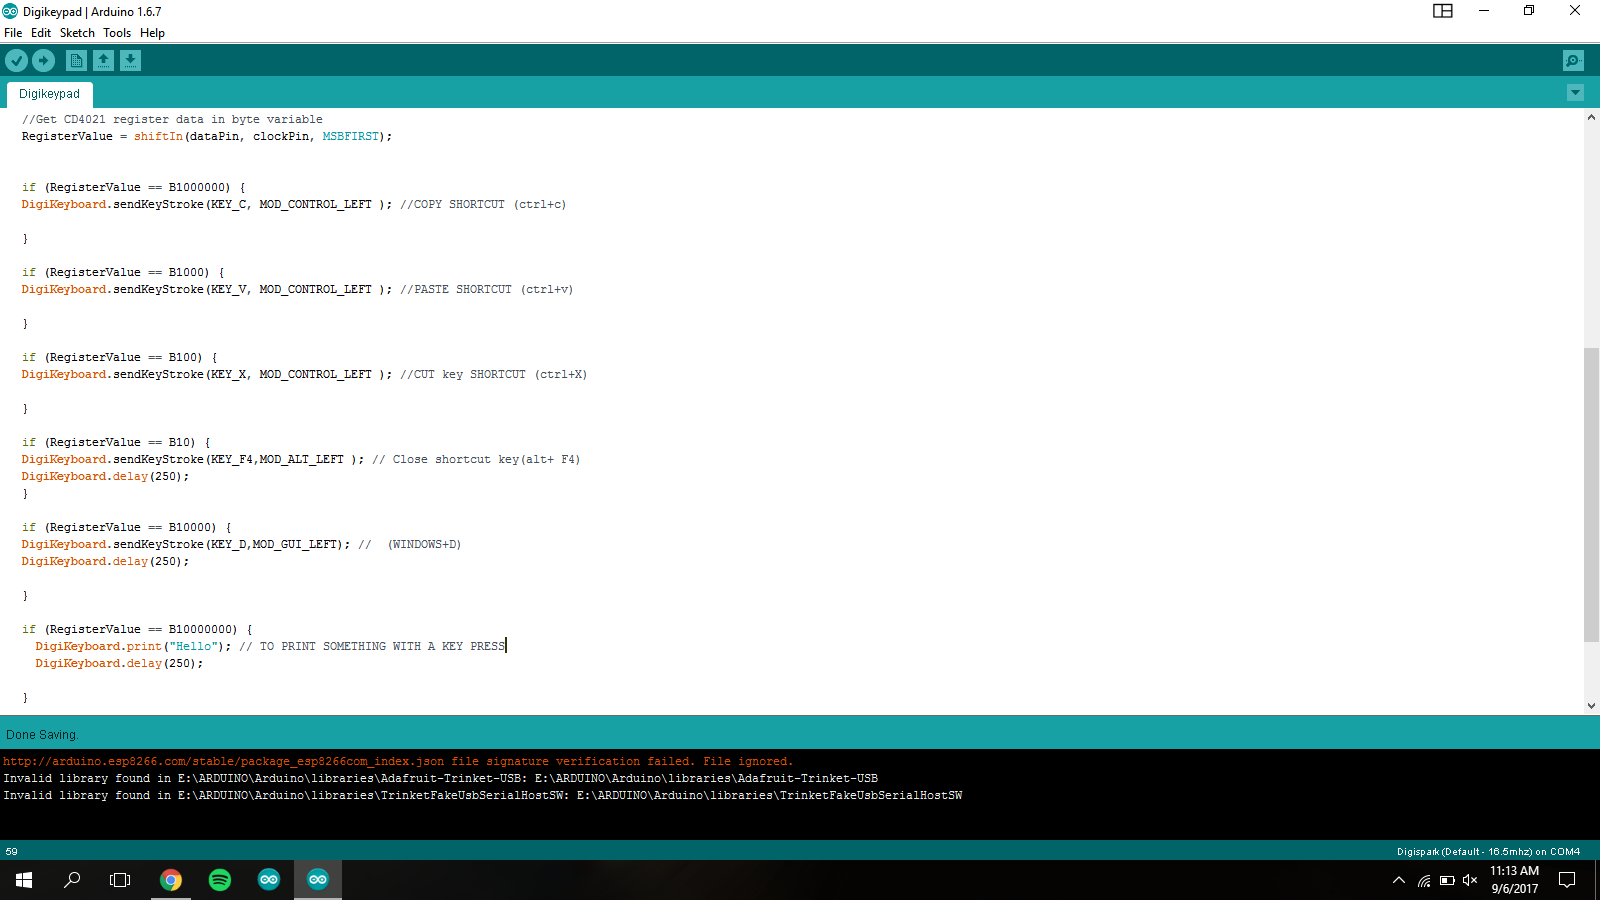Expand the tab options dropdown arrow

tap(1575, 93)
